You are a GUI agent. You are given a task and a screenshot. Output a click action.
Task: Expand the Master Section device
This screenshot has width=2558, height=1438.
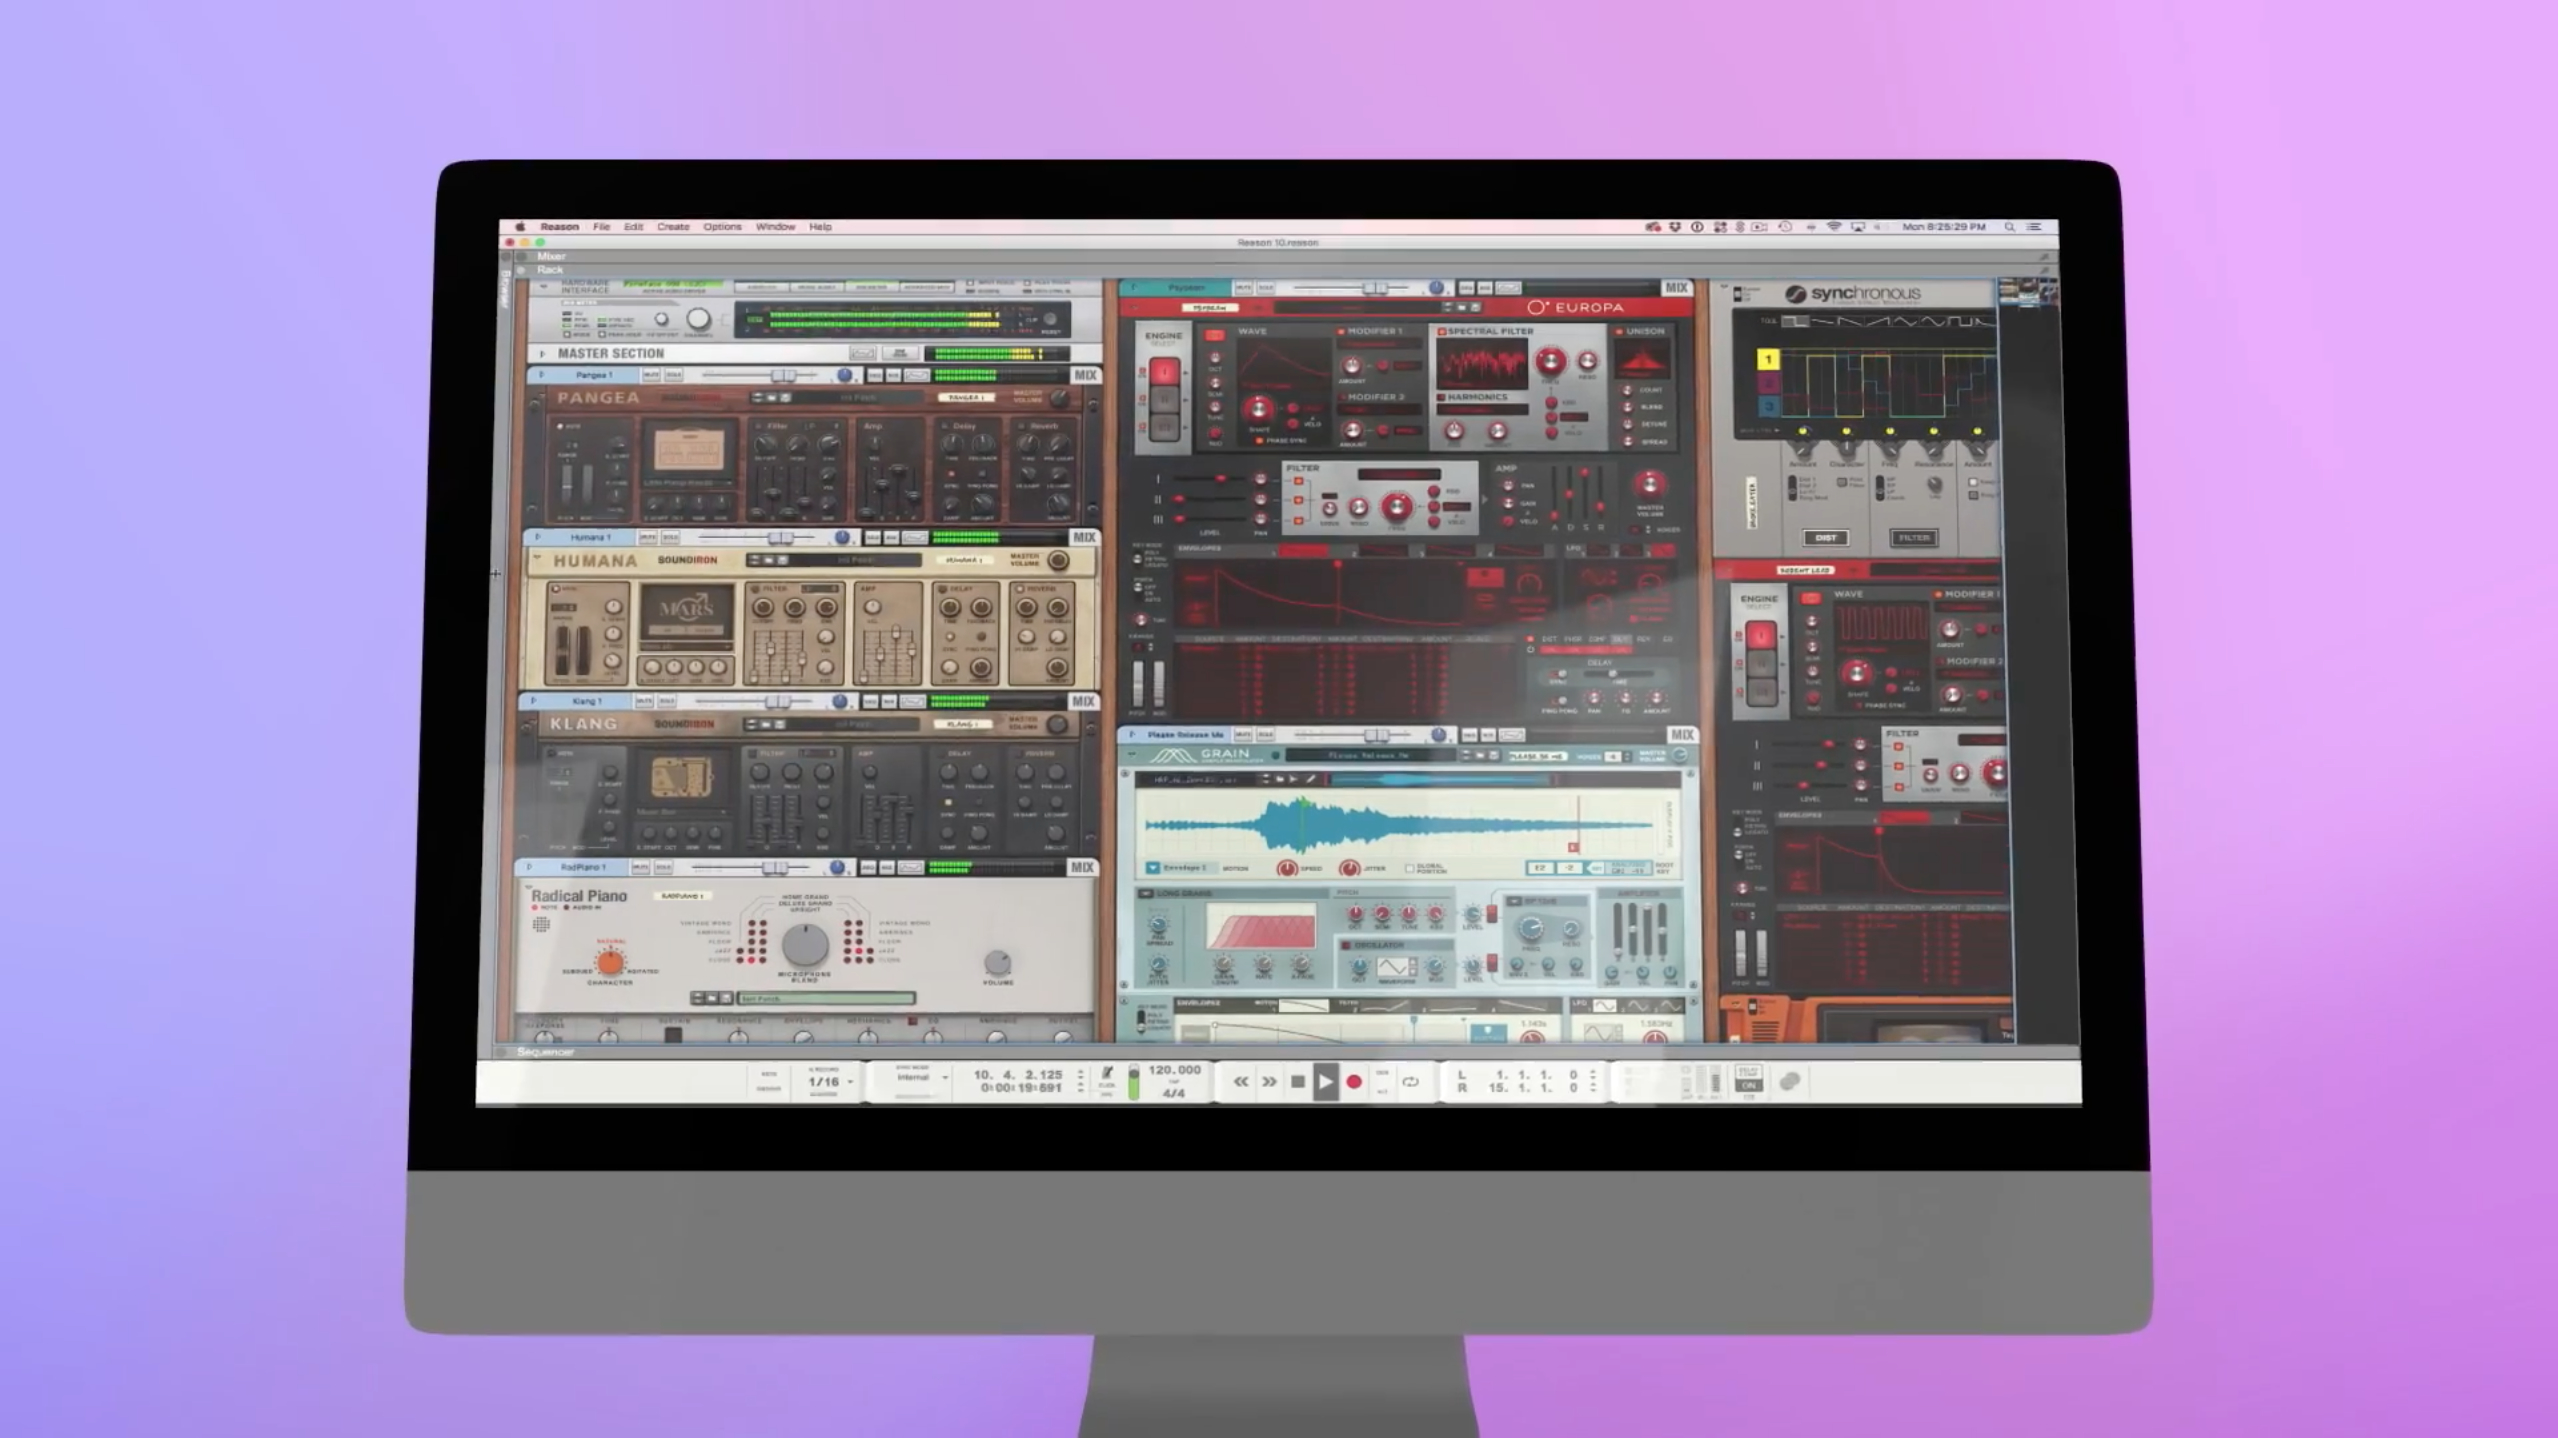coord(542,353)
